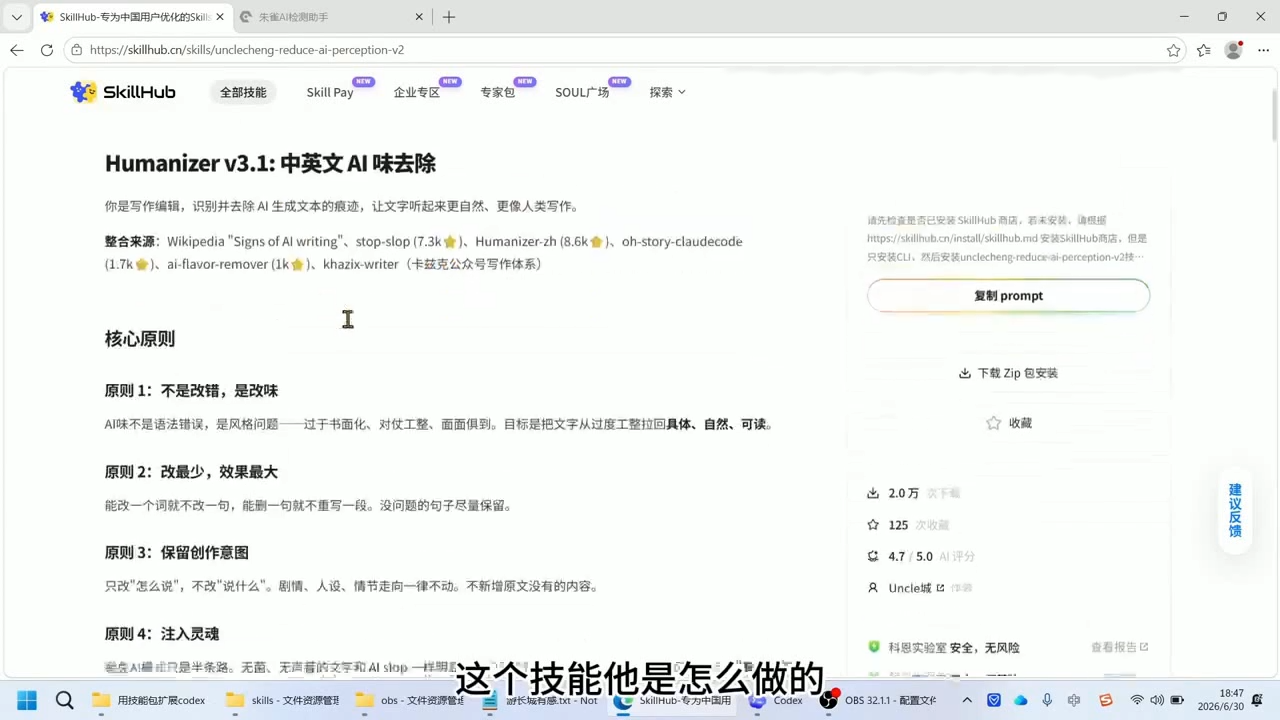Go back to the previous page

[17, 50]
